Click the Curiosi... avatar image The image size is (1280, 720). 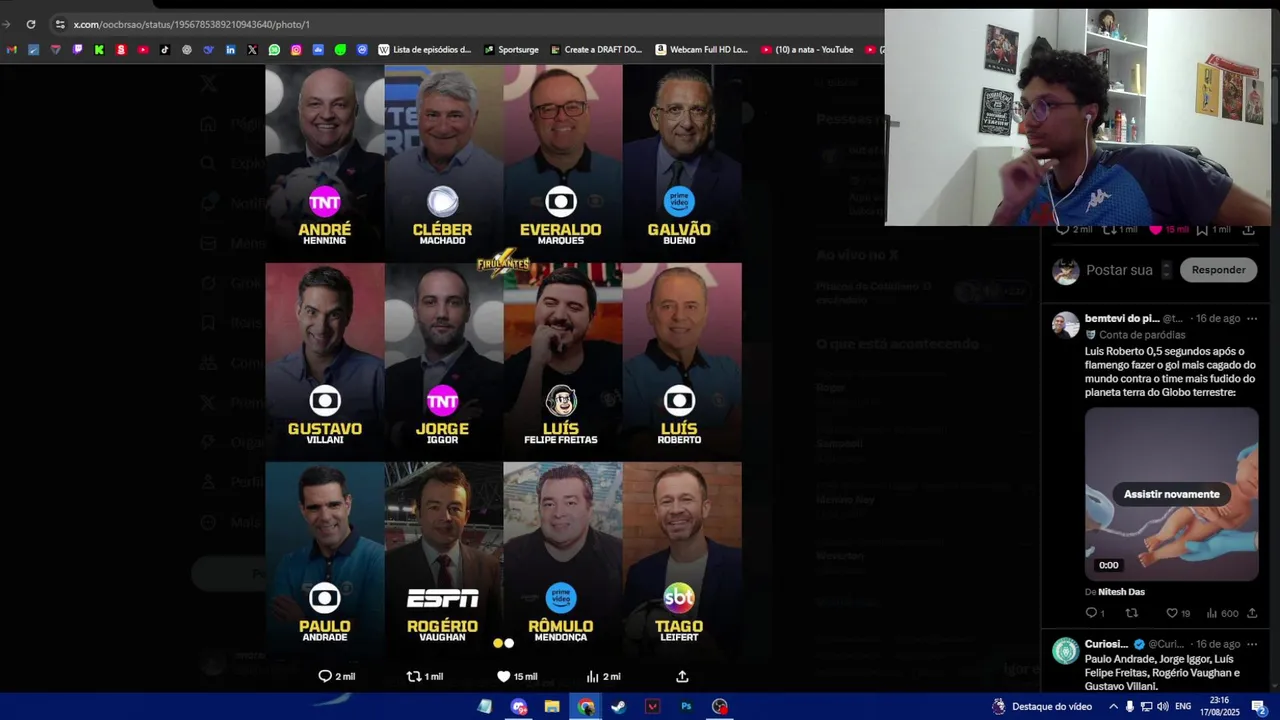1066,651
